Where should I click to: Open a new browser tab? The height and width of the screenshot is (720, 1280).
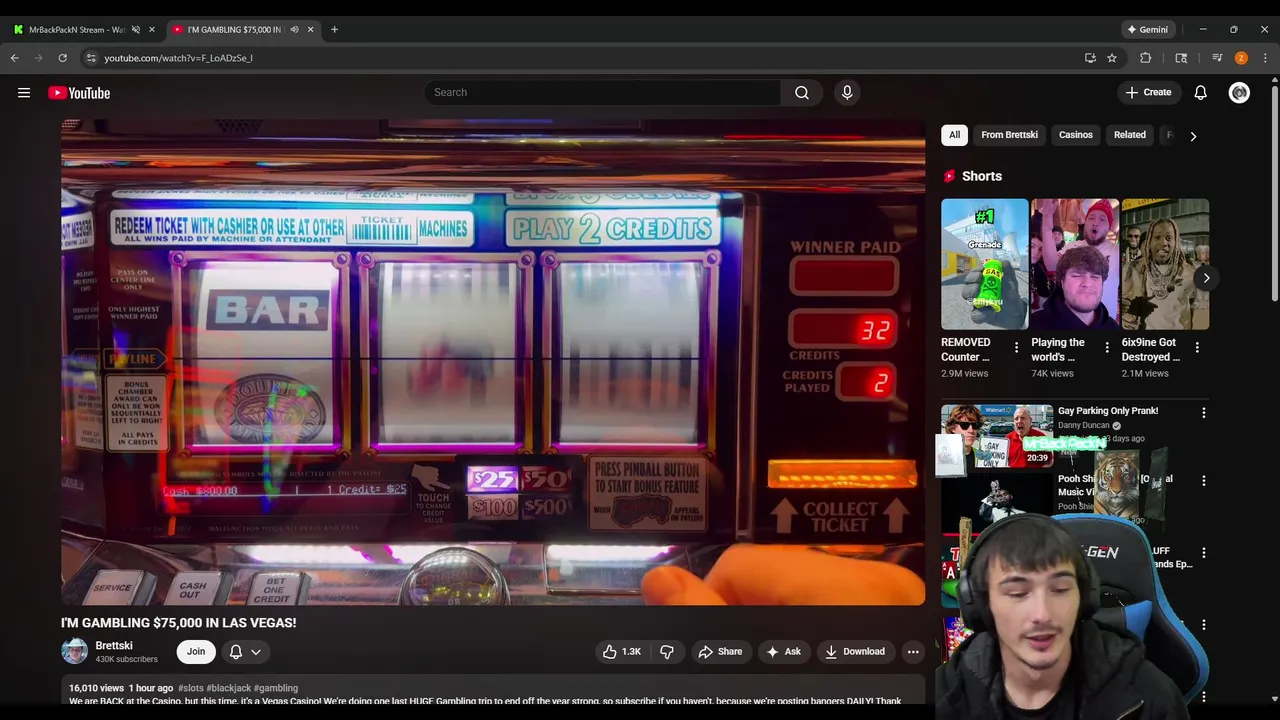(334, 30)
